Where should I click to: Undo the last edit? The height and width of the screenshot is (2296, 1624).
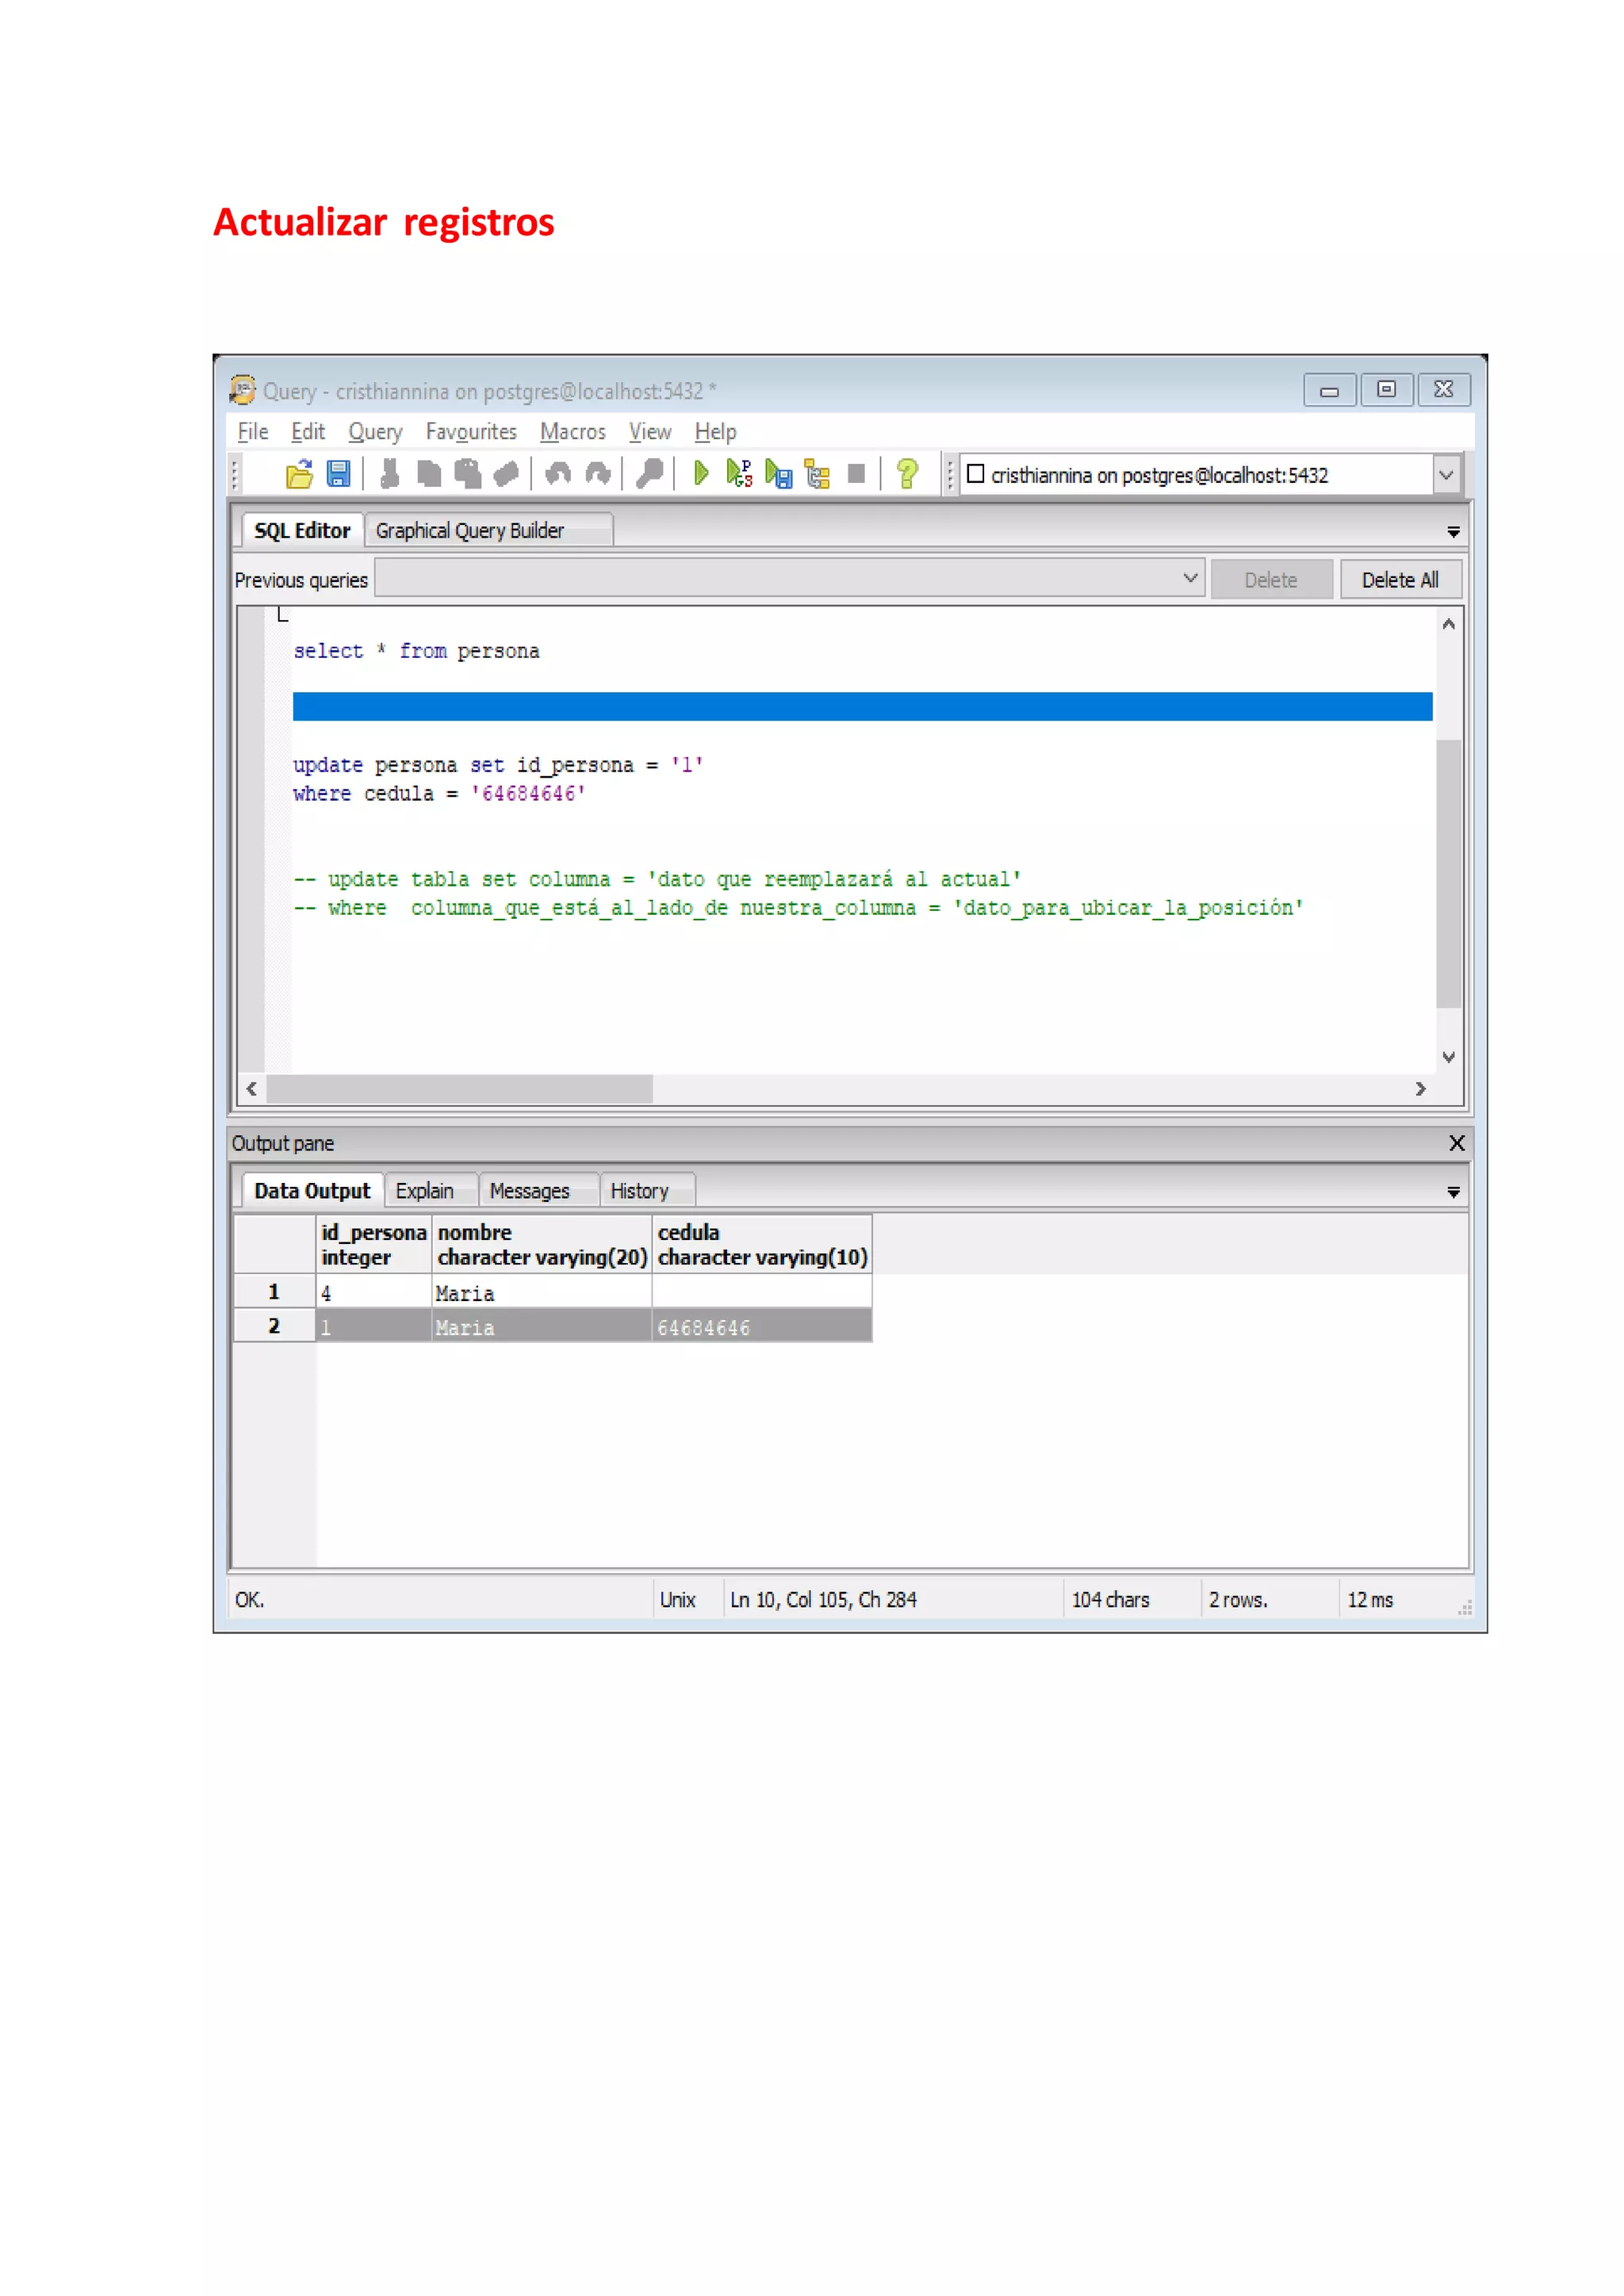click(x=558, y=473)
